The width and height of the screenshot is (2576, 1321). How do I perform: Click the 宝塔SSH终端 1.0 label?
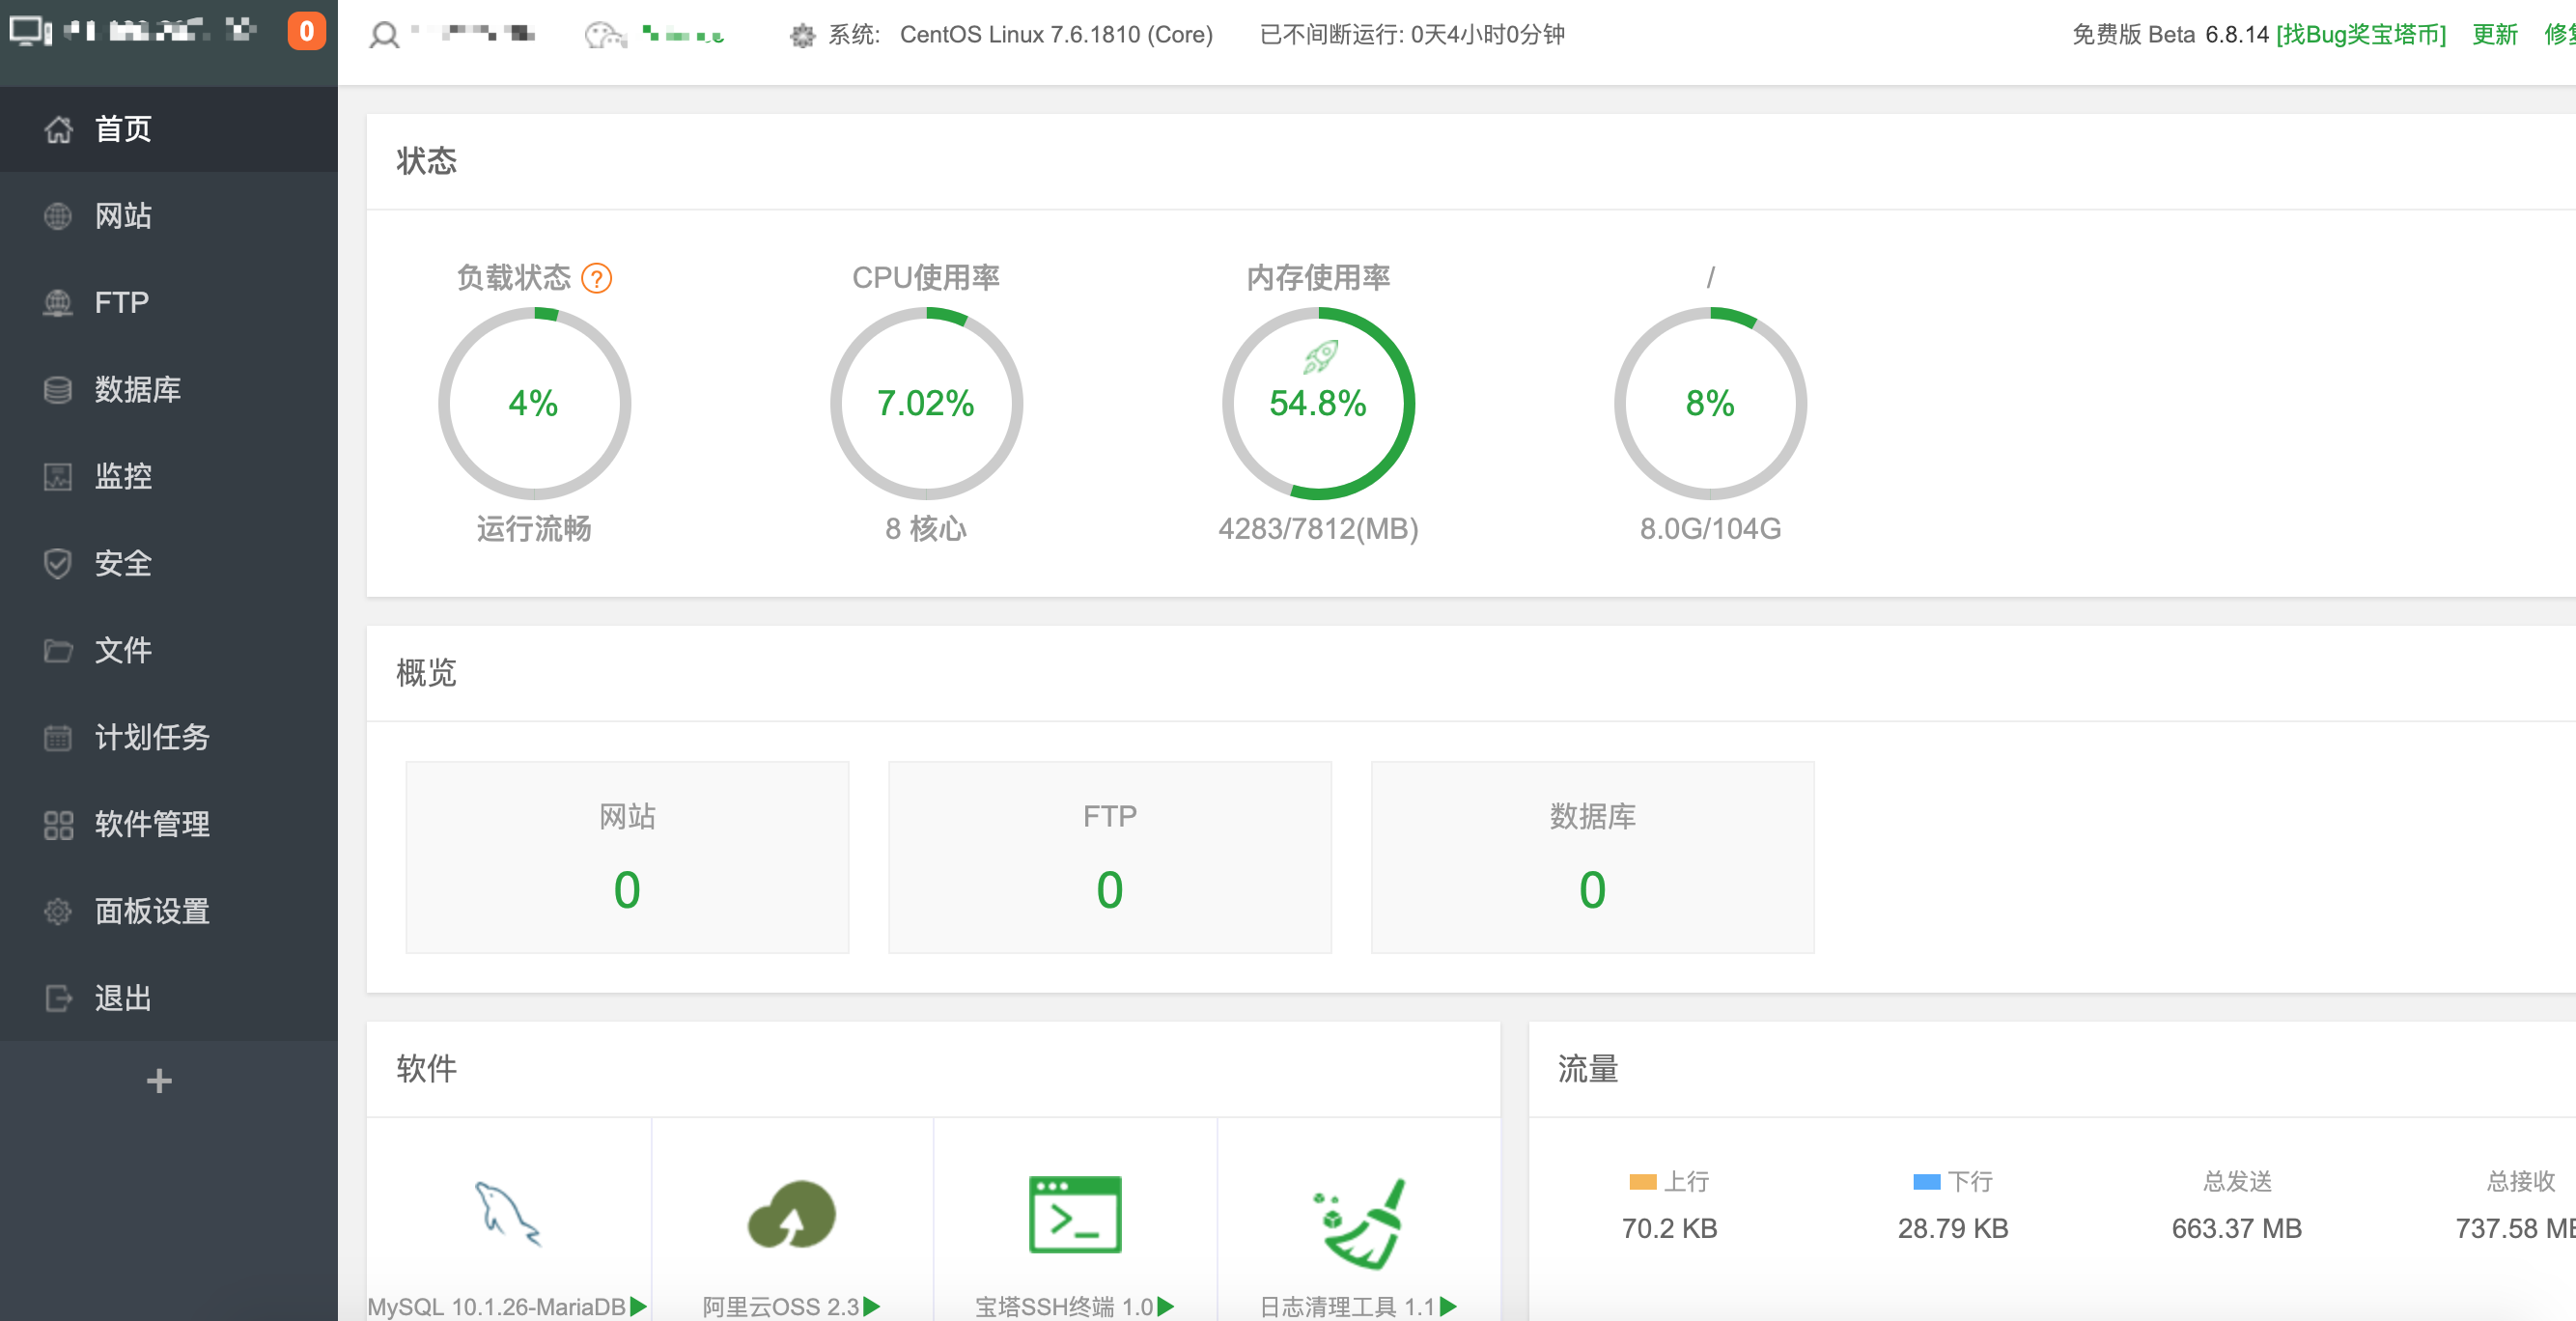point(1064,1306)
